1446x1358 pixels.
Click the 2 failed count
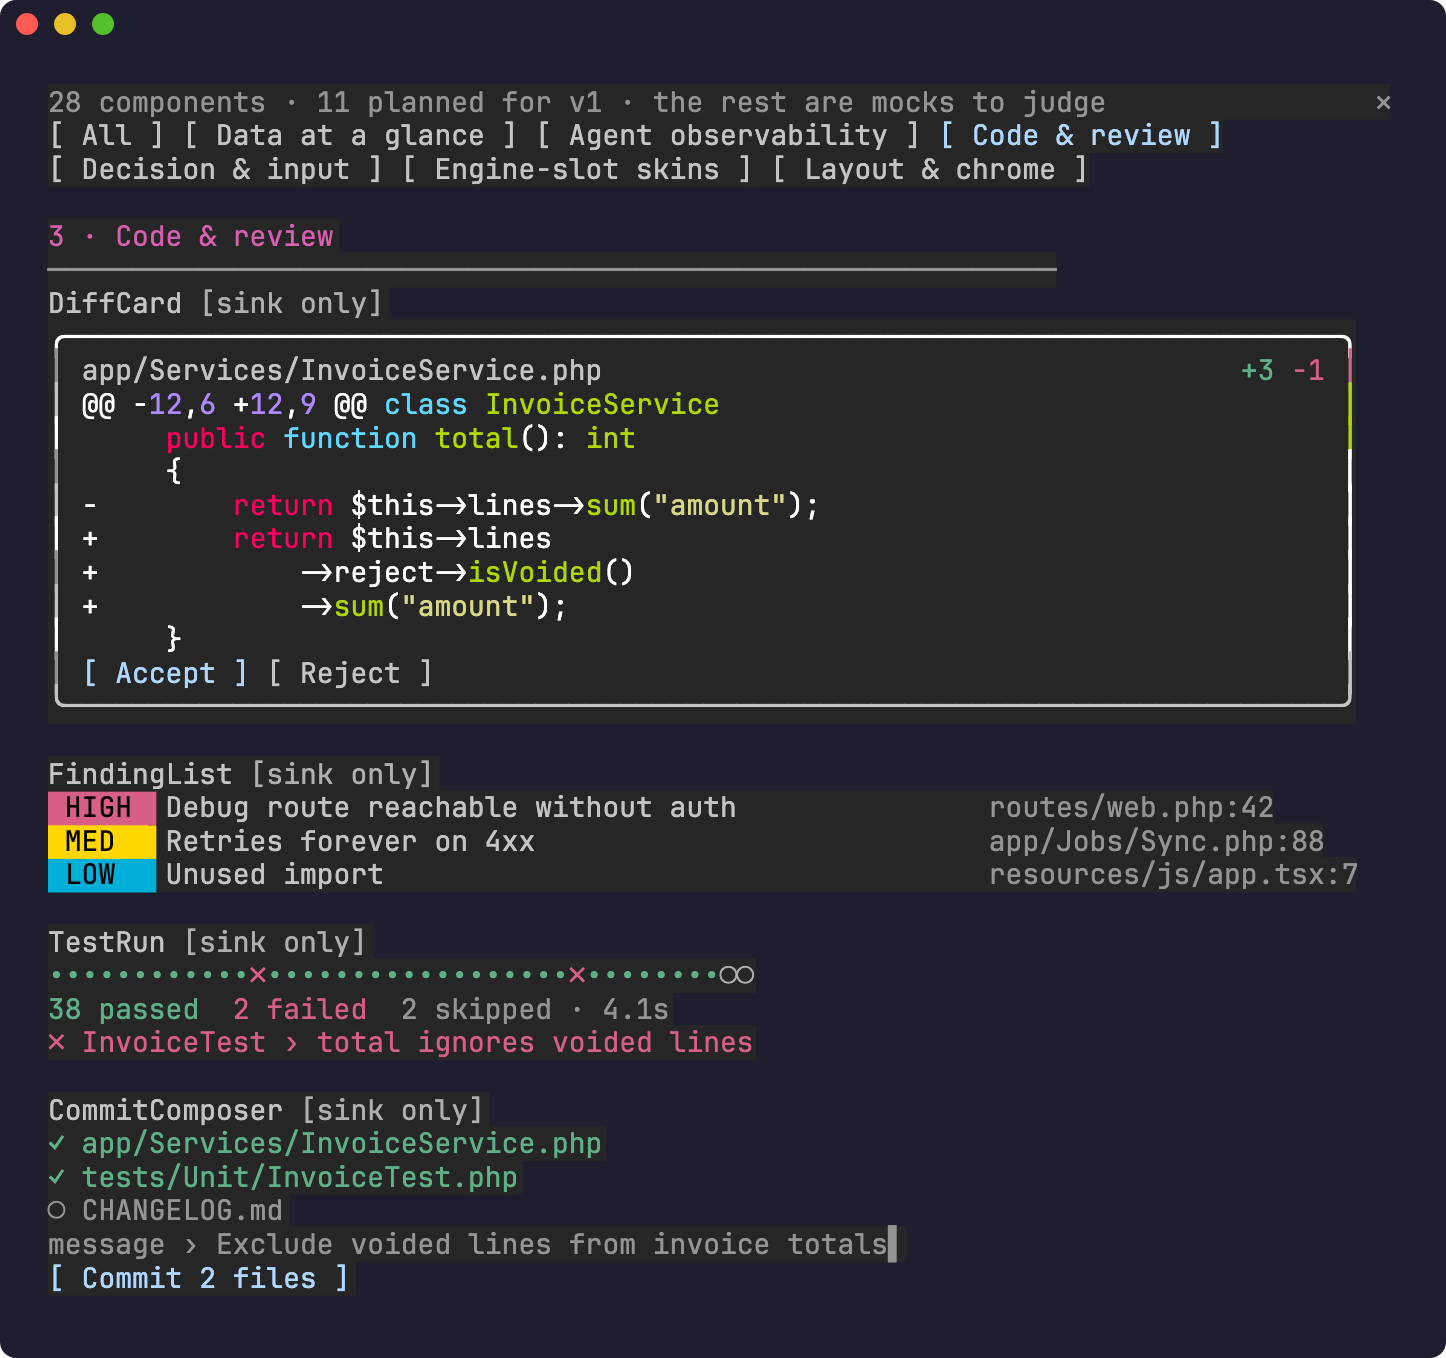[x=300, y=1009]
